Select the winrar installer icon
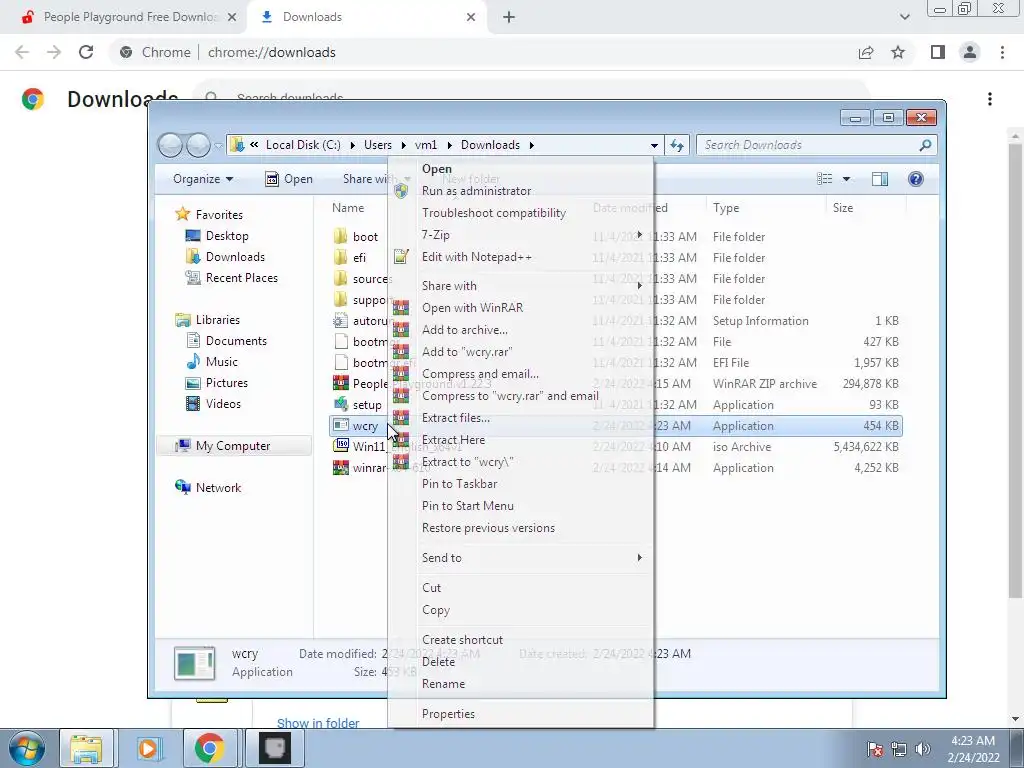Viewport: 1024px width, 768px height. tap(340, 468)
